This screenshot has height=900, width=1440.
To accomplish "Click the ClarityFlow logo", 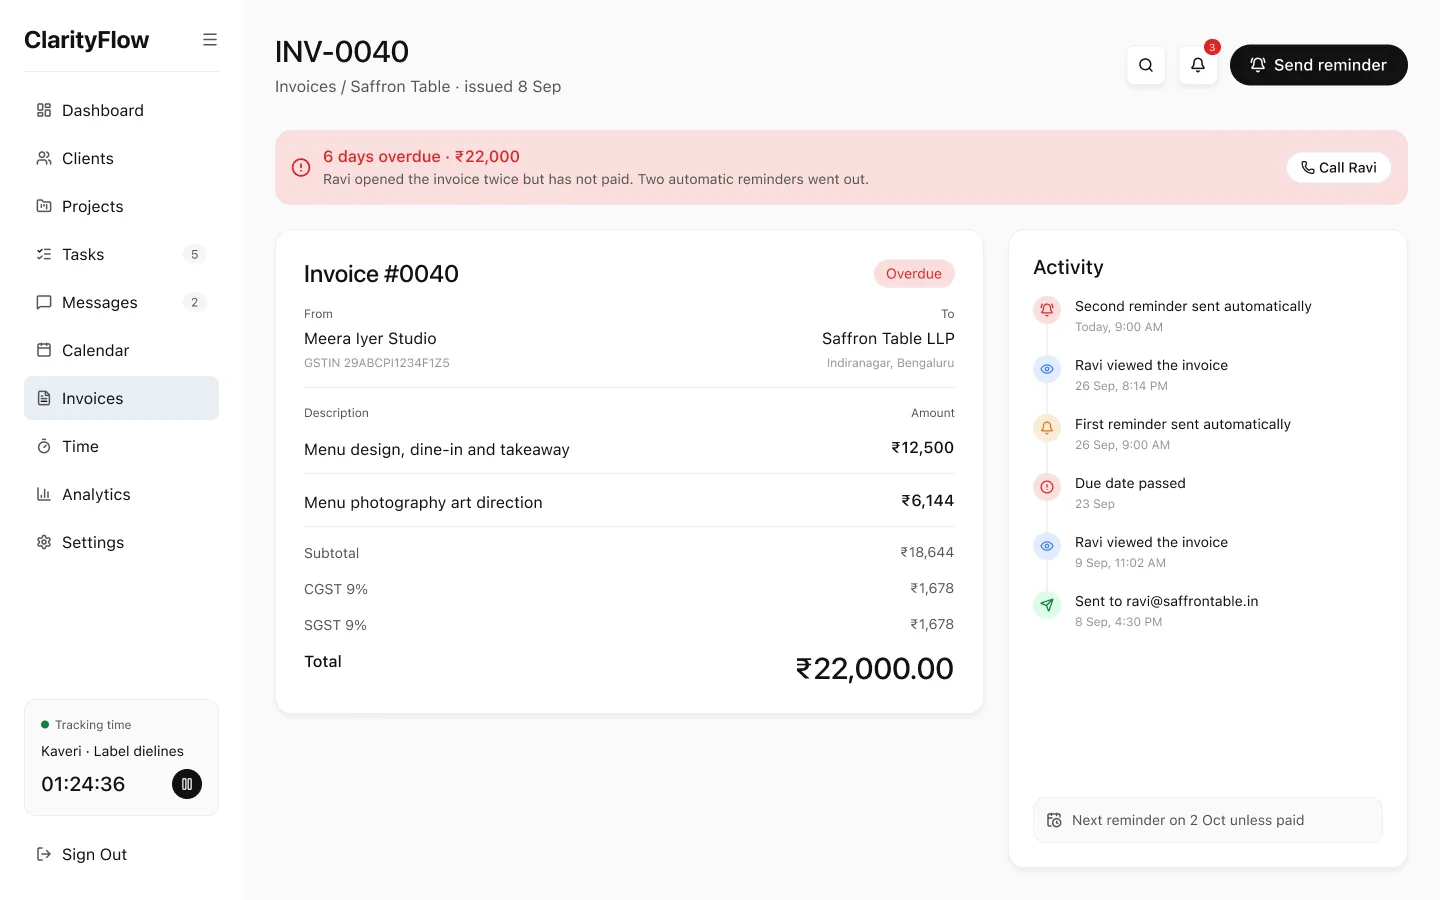I will pyautogui.click(x=87, y=40).
